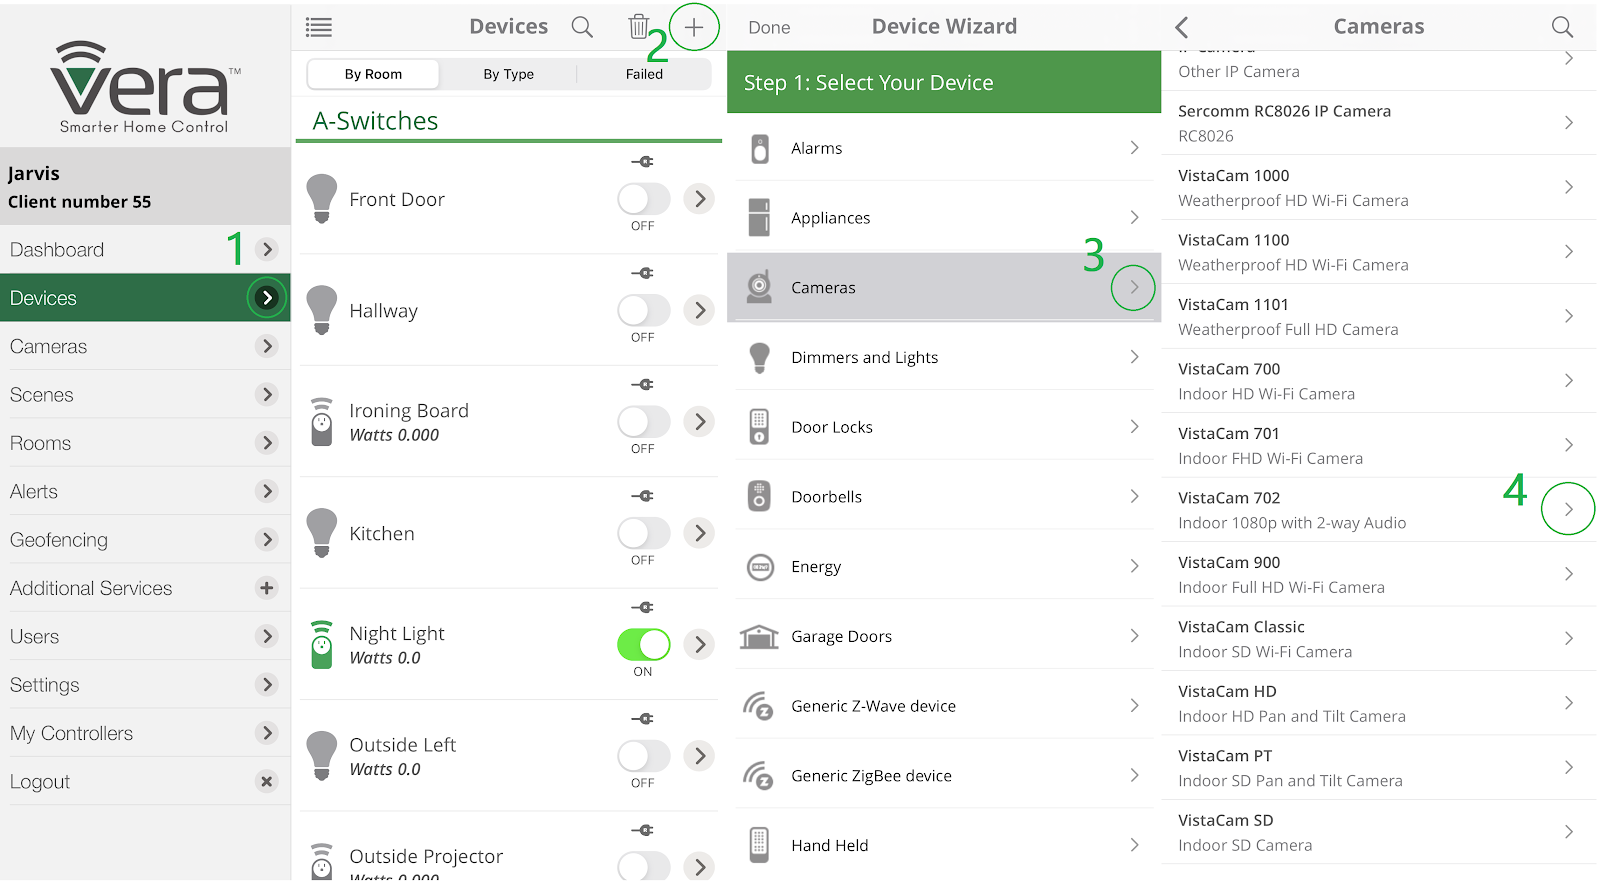Toggle the Front Door switch on

643,199
